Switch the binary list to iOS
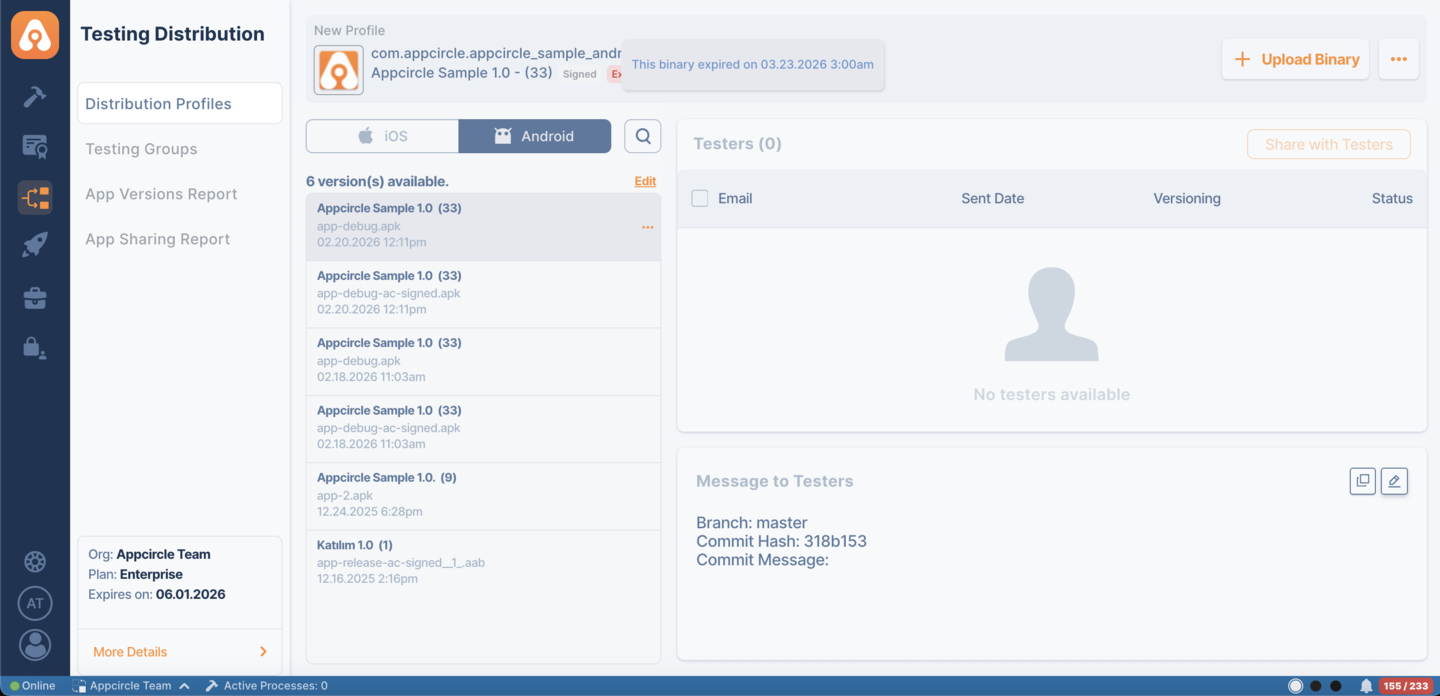1440x696 pixels. pos(382,136)
